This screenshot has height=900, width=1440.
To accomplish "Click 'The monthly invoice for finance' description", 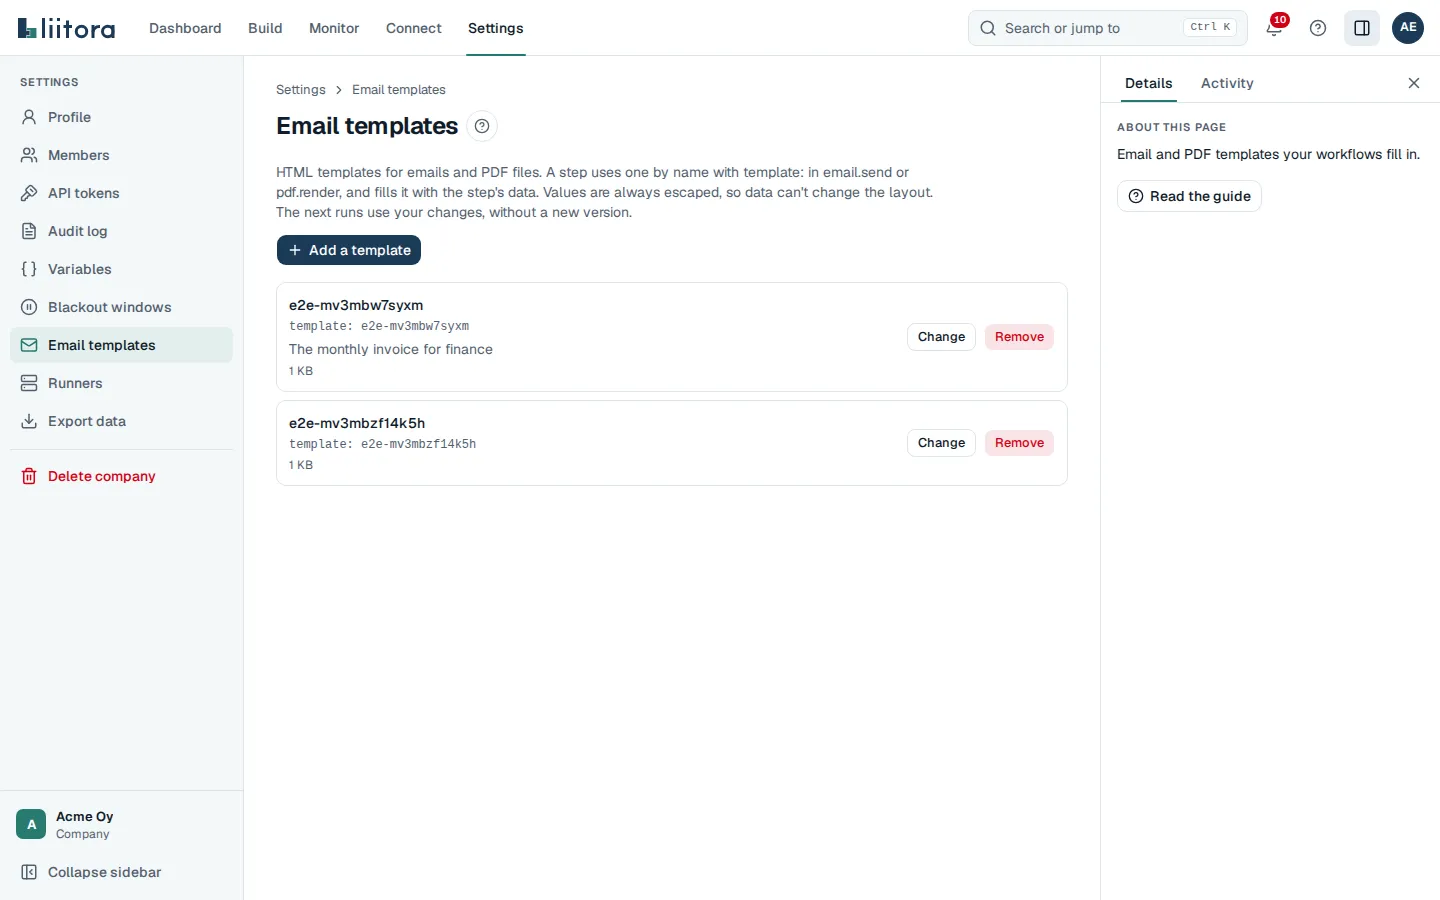I will (391, 349).
